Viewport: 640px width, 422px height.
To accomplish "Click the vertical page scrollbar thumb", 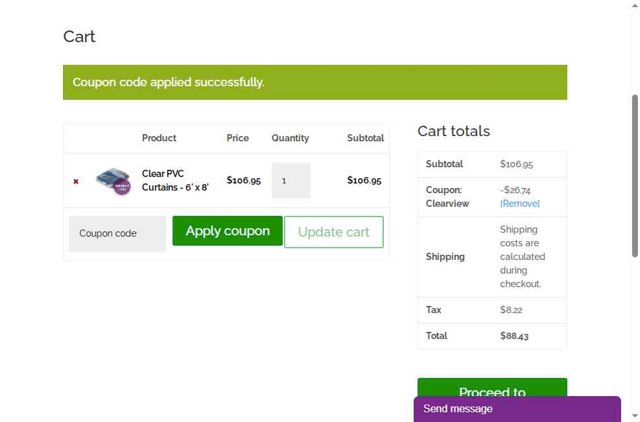I will 635,176.
